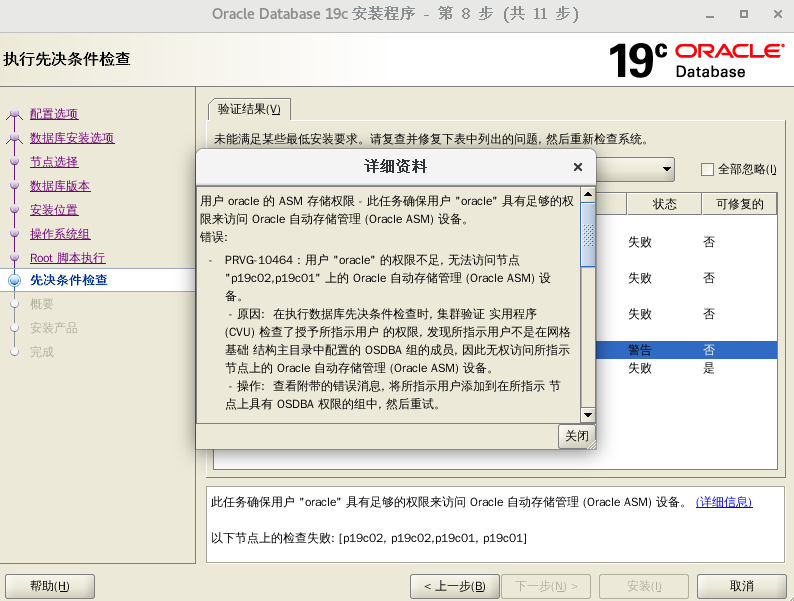Image resolution: width=794 pixels, height=601 pixels.
Task: Click the details dialog scrollbar up arrow
Action: point(588,194)
